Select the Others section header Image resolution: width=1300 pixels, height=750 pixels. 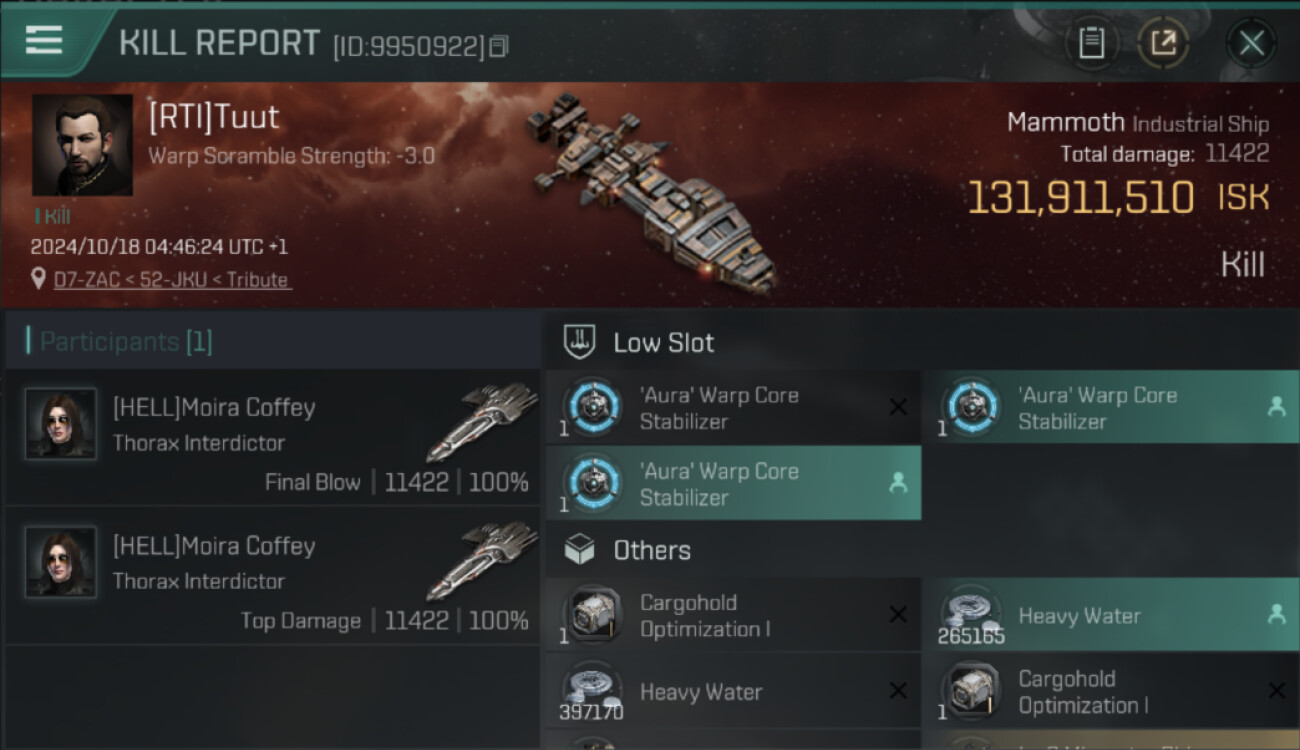click(652, 550)
